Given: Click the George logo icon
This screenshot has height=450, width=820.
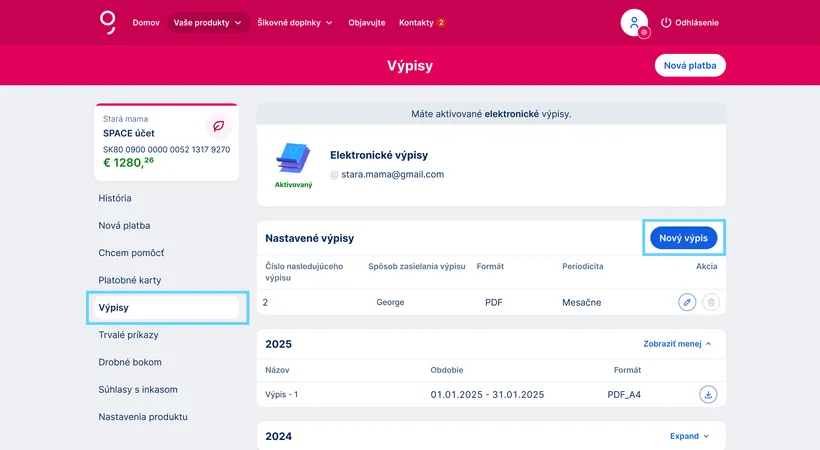Looking at the screenshot, I should click(108, 22).
